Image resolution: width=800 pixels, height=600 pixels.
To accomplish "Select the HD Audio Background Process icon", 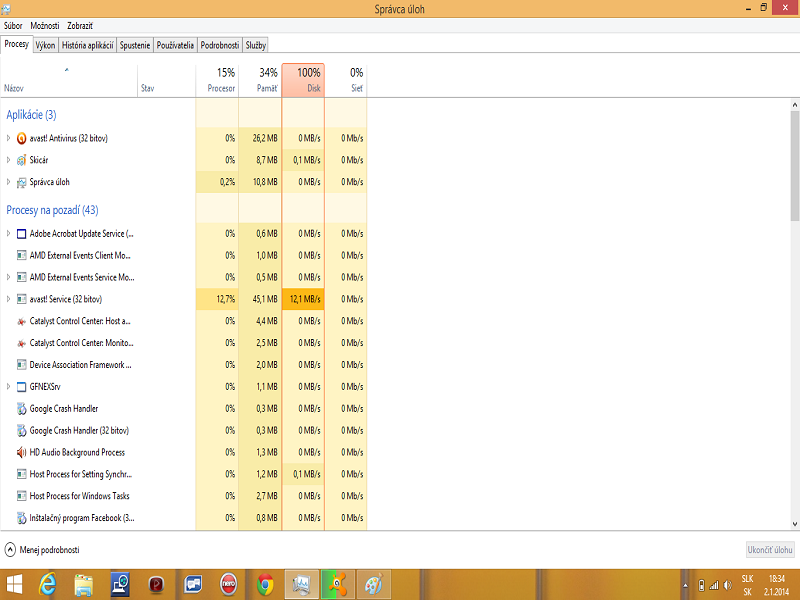I will tap(22, 452).
